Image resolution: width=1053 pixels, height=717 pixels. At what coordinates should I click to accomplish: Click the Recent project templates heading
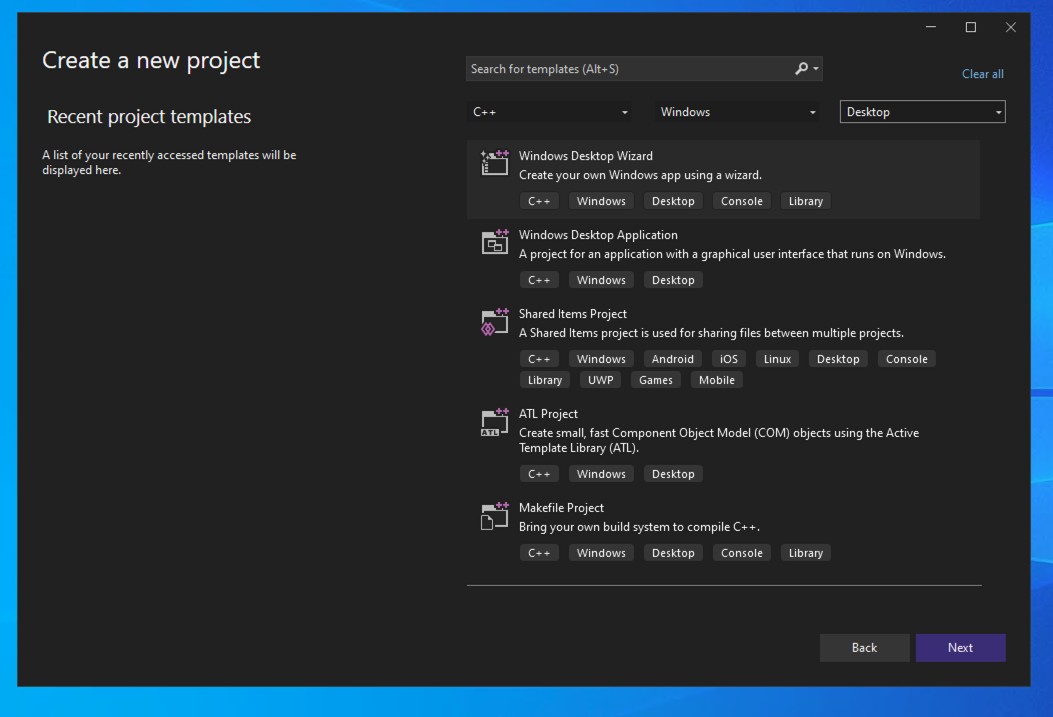pos(149,117)
